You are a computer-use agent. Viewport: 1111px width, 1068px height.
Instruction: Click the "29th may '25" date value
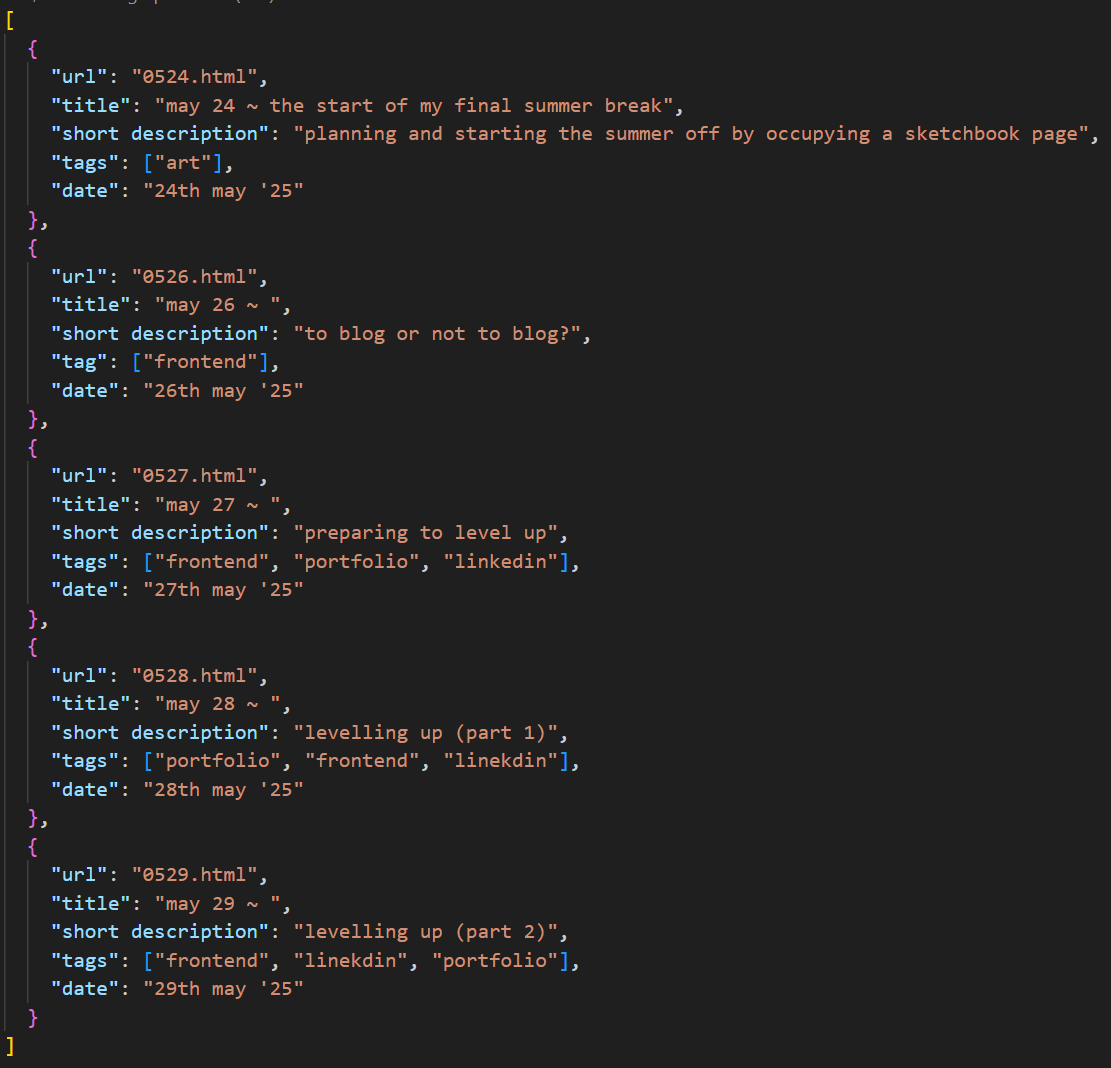(x=222, y=988)
